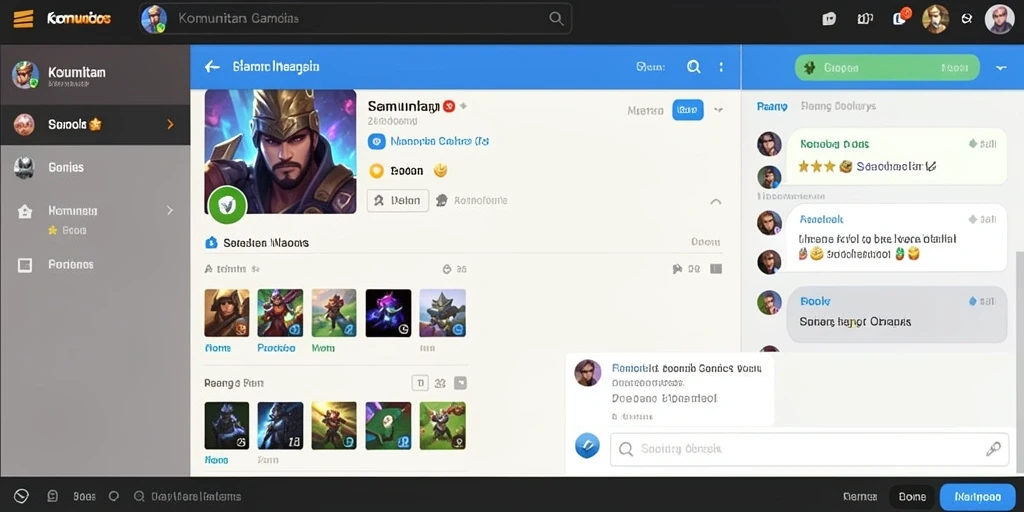Screen dimensions: 1024x512
Task: Select Gonies in the sidebar
Action: click(95, 168)
